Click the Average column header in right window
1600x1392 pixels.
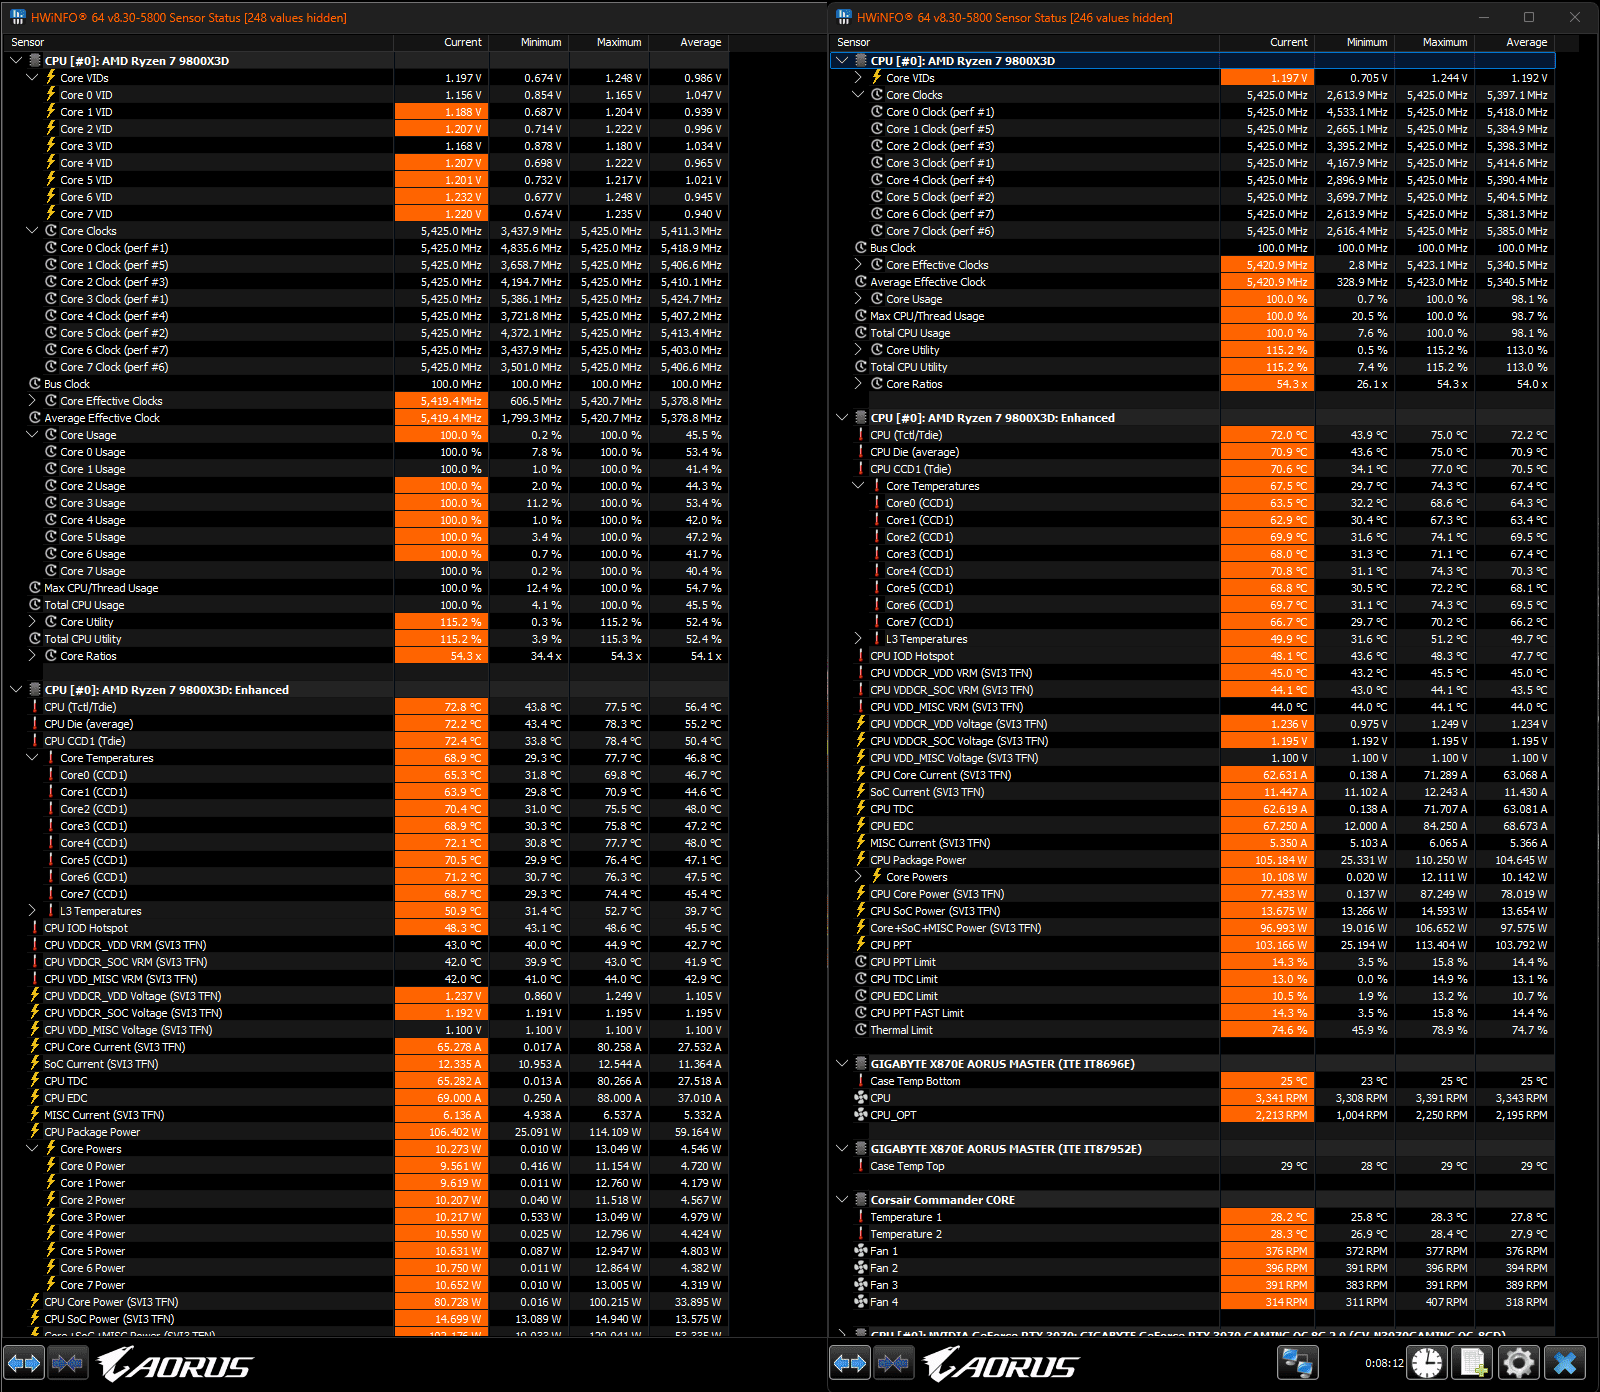tap(1515, 42)
